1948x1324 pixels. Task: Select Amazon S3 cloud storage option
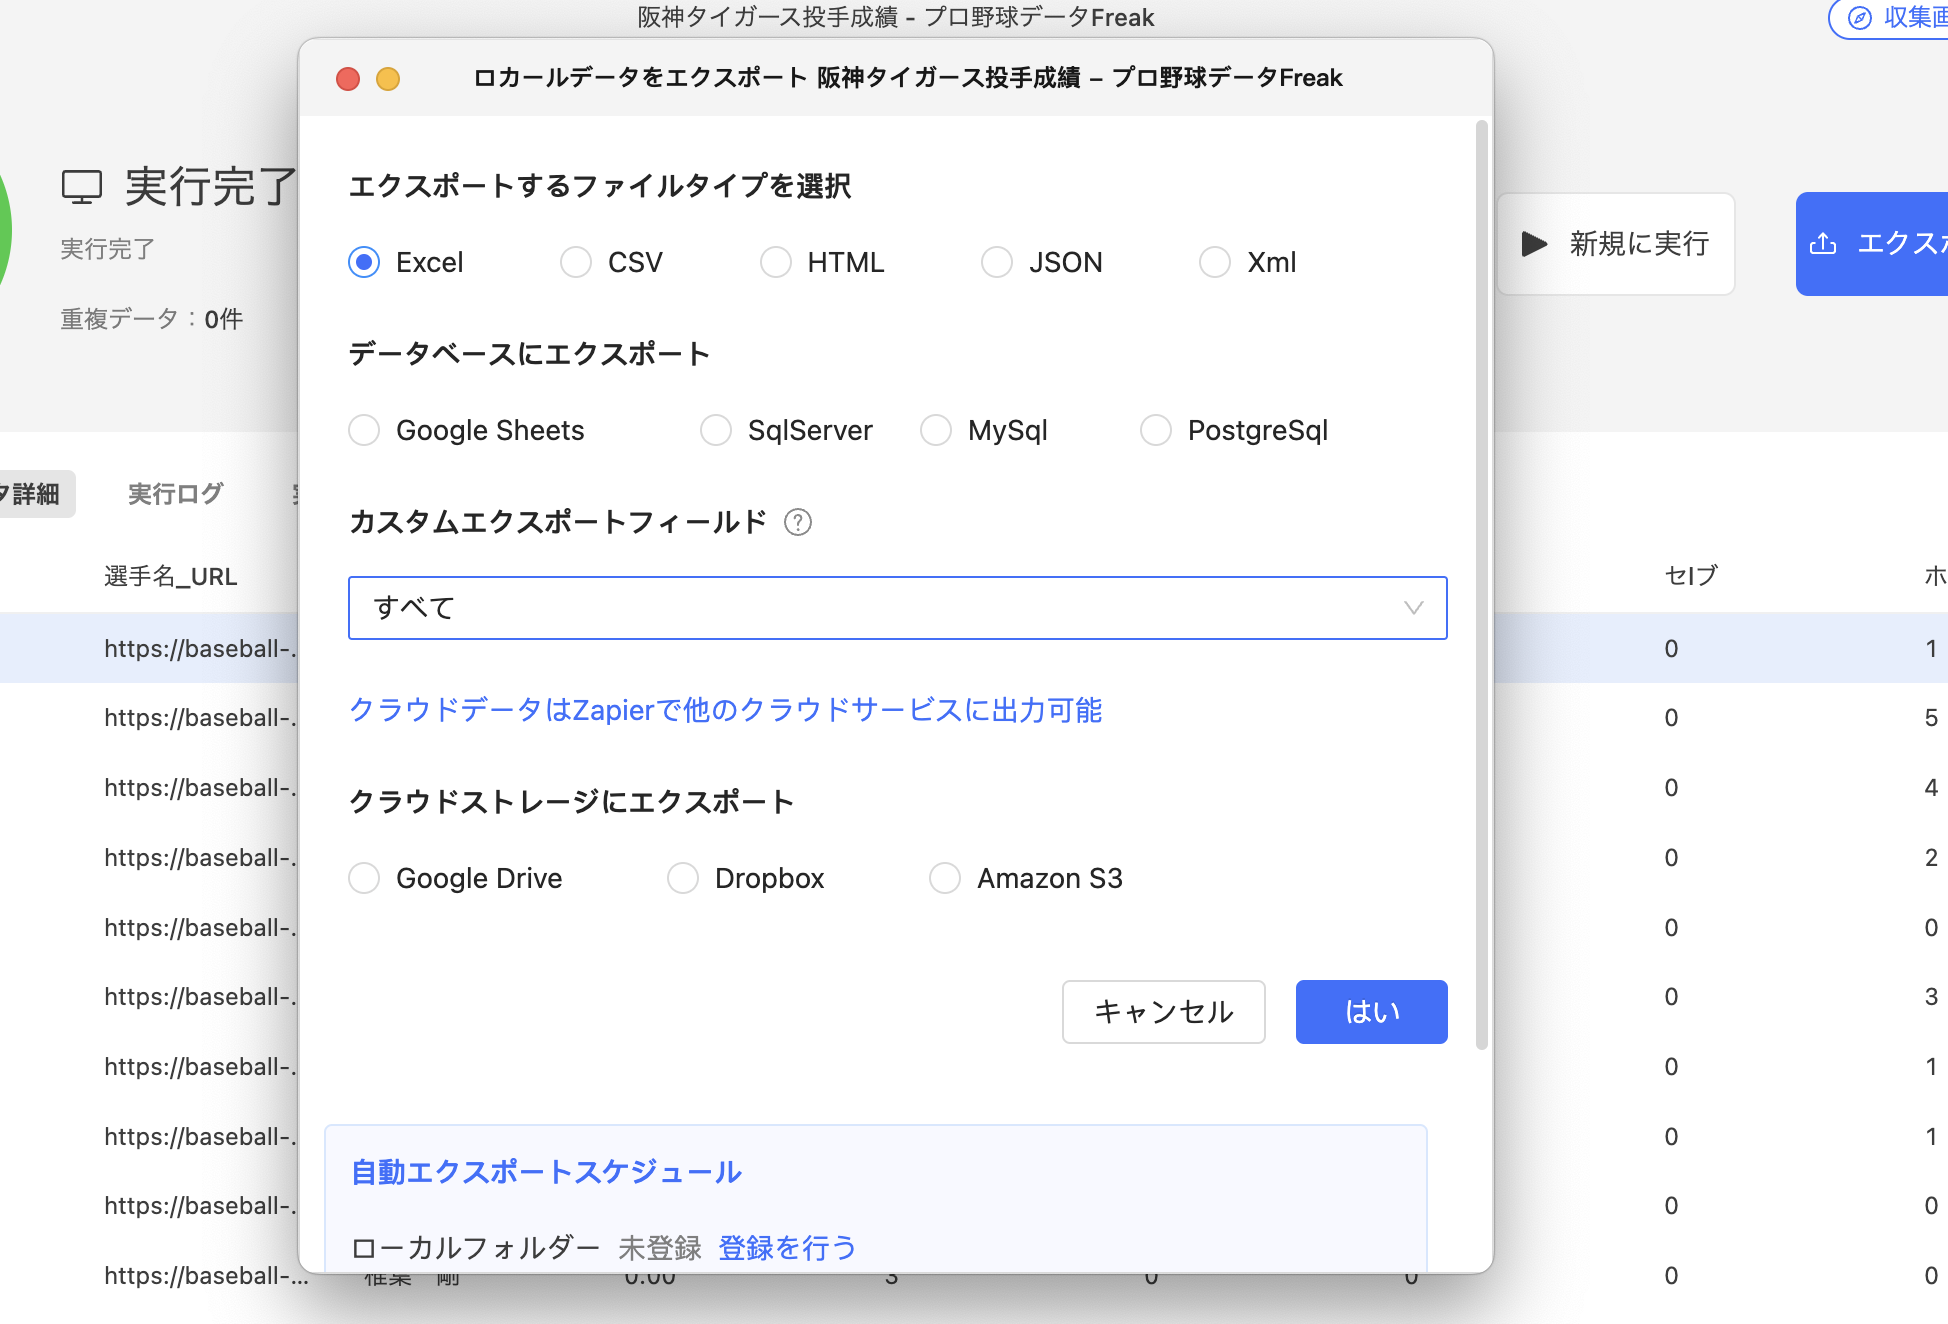945,878
